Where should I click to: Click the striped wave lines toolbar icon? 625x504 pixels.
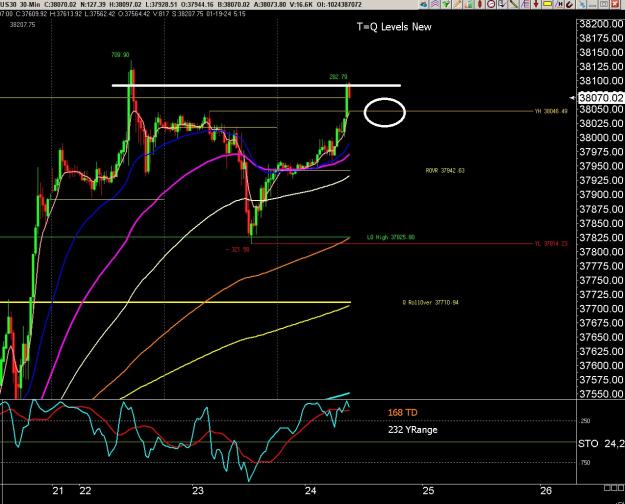[435, 4]
